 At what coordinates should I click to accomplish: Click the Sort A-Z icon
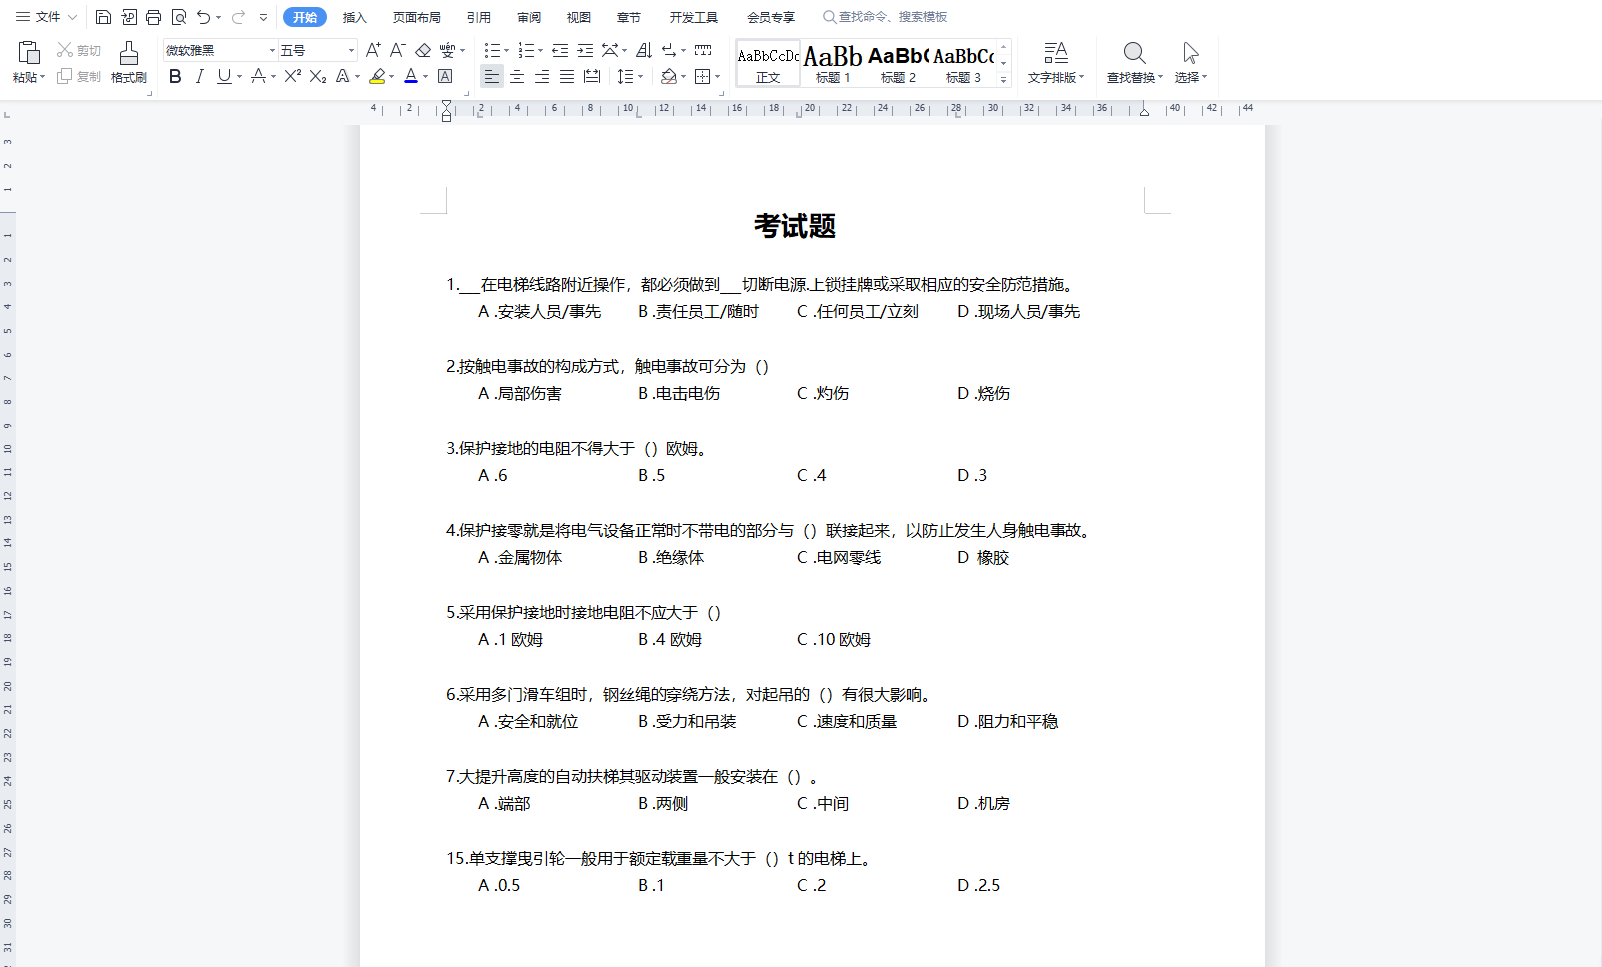pyautogui.click(x=644, y=50)
